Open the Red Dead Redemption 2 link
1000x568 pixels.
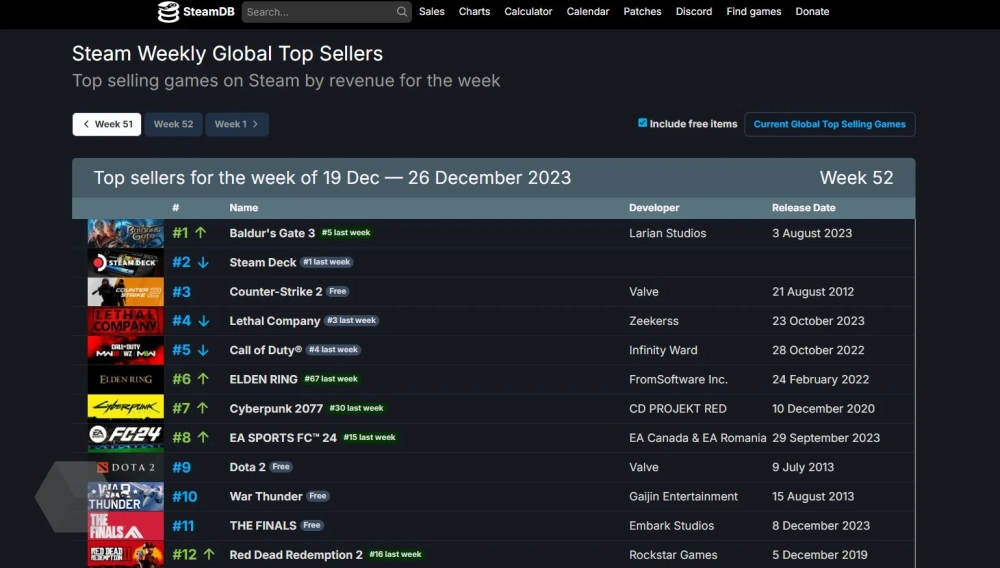[x=296, y=555]
